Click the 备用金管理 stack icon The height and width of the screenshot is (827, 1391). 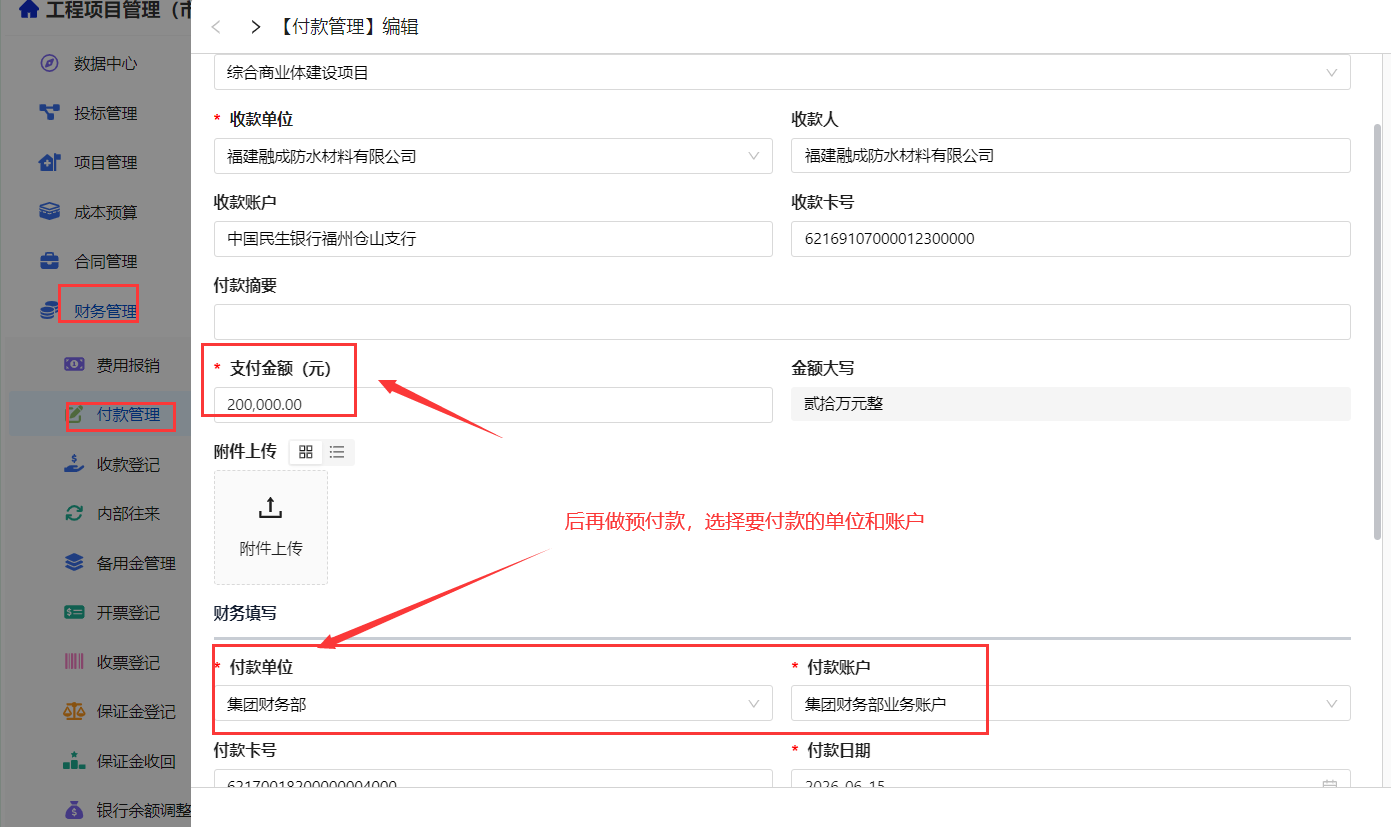(x=74, y=563)
